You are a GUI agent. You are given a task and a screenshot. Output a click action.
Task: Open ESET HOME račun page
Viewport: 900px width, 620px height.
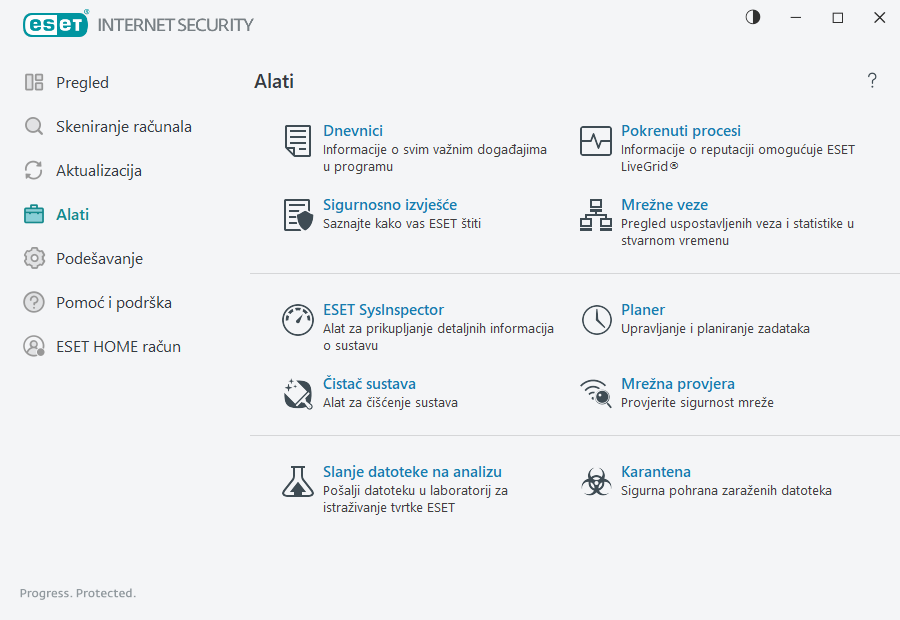tap(118, 347)
